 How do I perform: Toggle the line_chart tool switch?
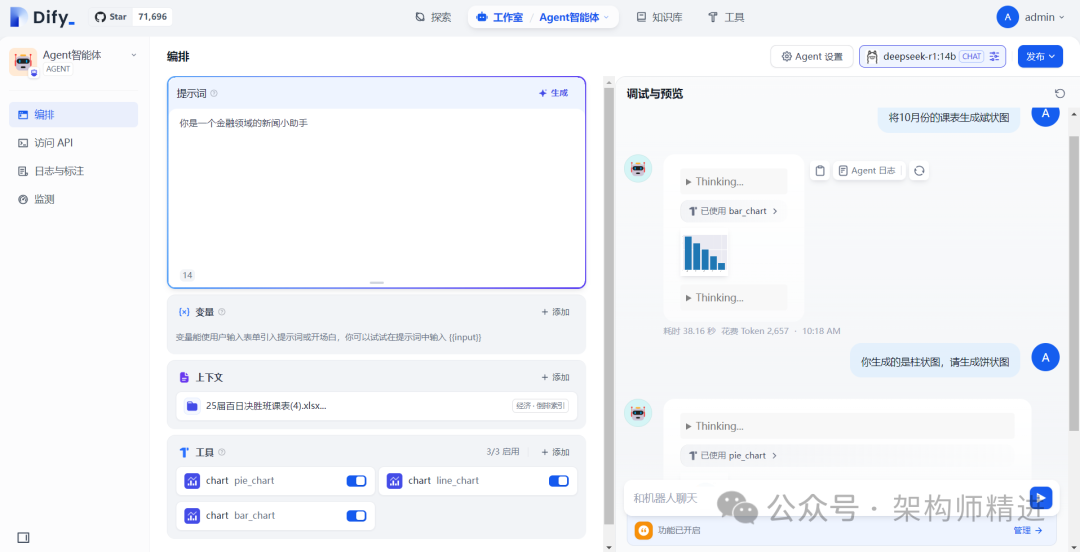point(559,481)
